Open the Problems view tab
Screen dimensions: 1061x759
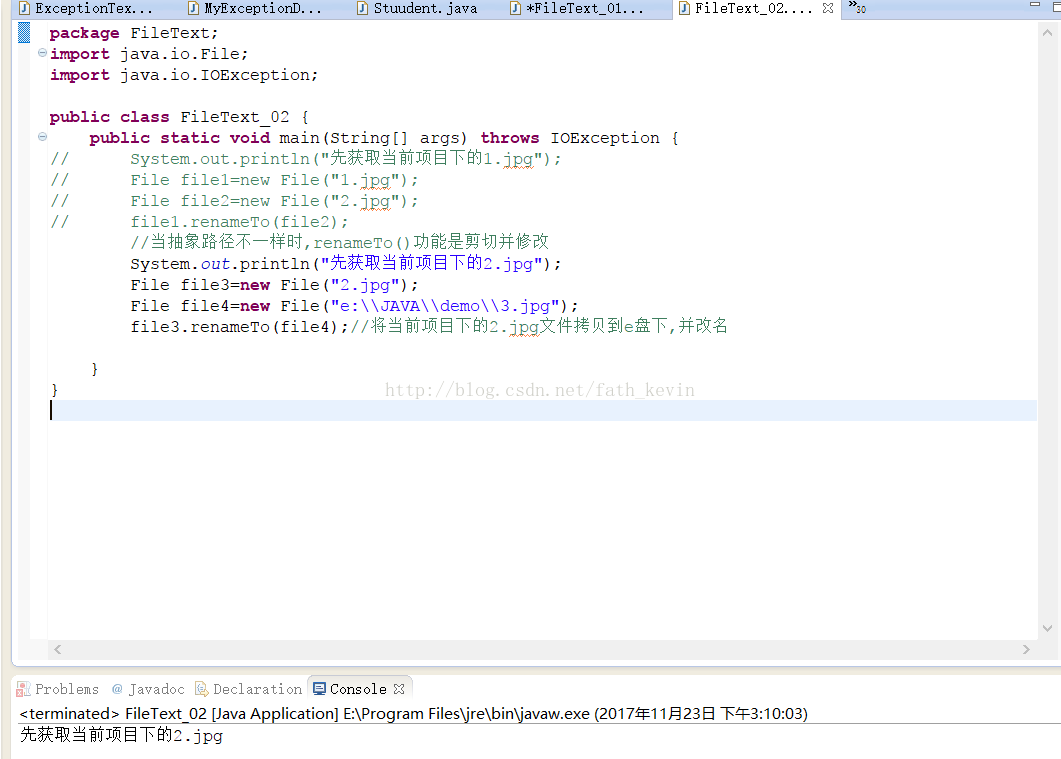pos(58,689)
